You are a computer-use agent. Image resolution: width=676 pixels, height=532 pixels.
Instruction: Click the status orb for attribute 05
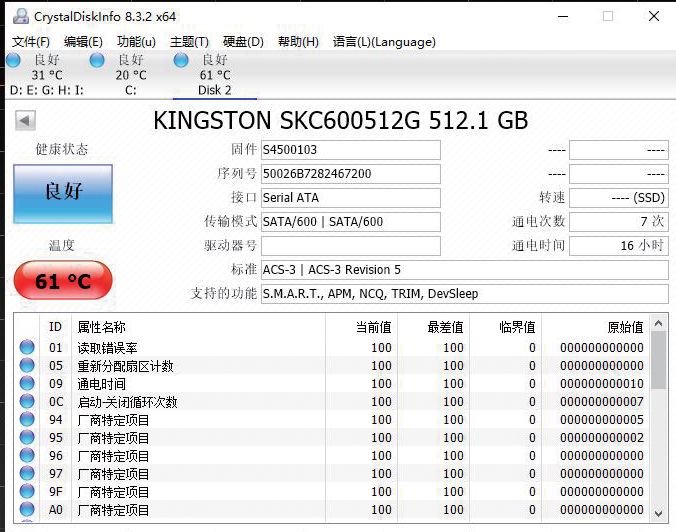coord(27,365)
